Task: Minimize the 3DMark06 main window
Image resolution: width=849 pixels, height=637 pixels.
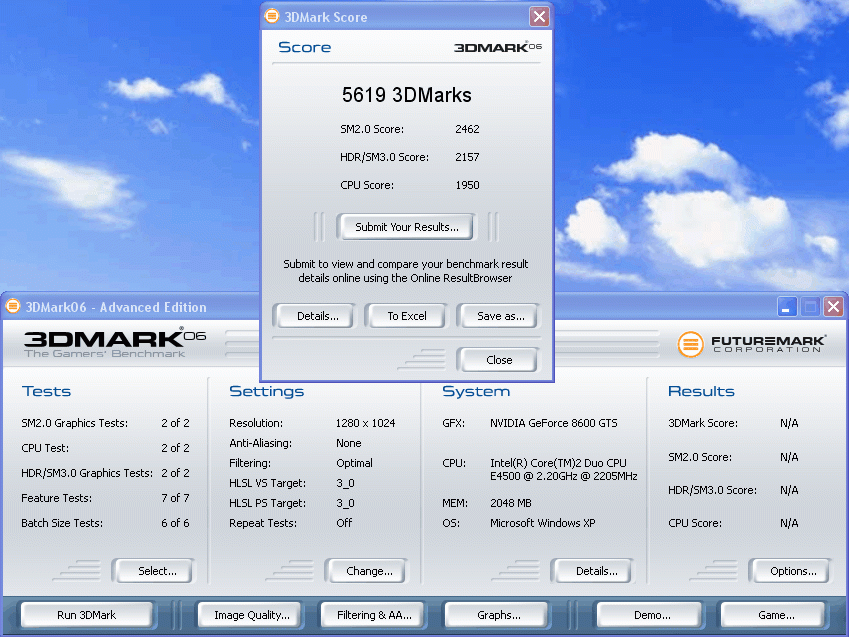Action: point(787,307)
